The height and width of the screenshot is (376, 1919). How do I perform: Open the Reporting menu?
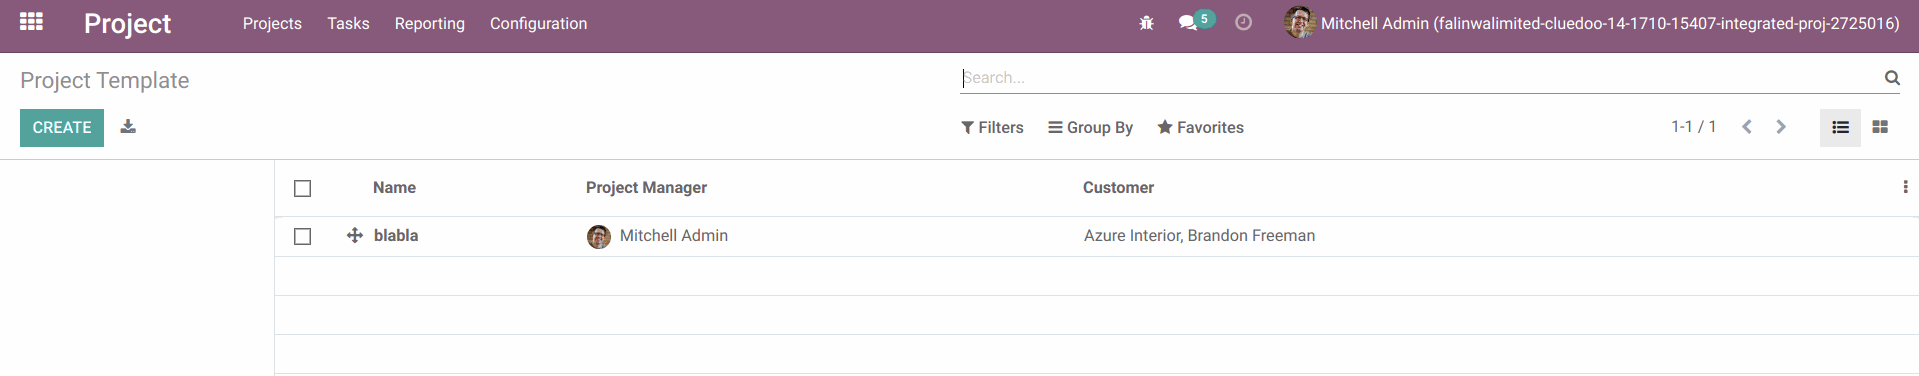[x=429, y=23]
